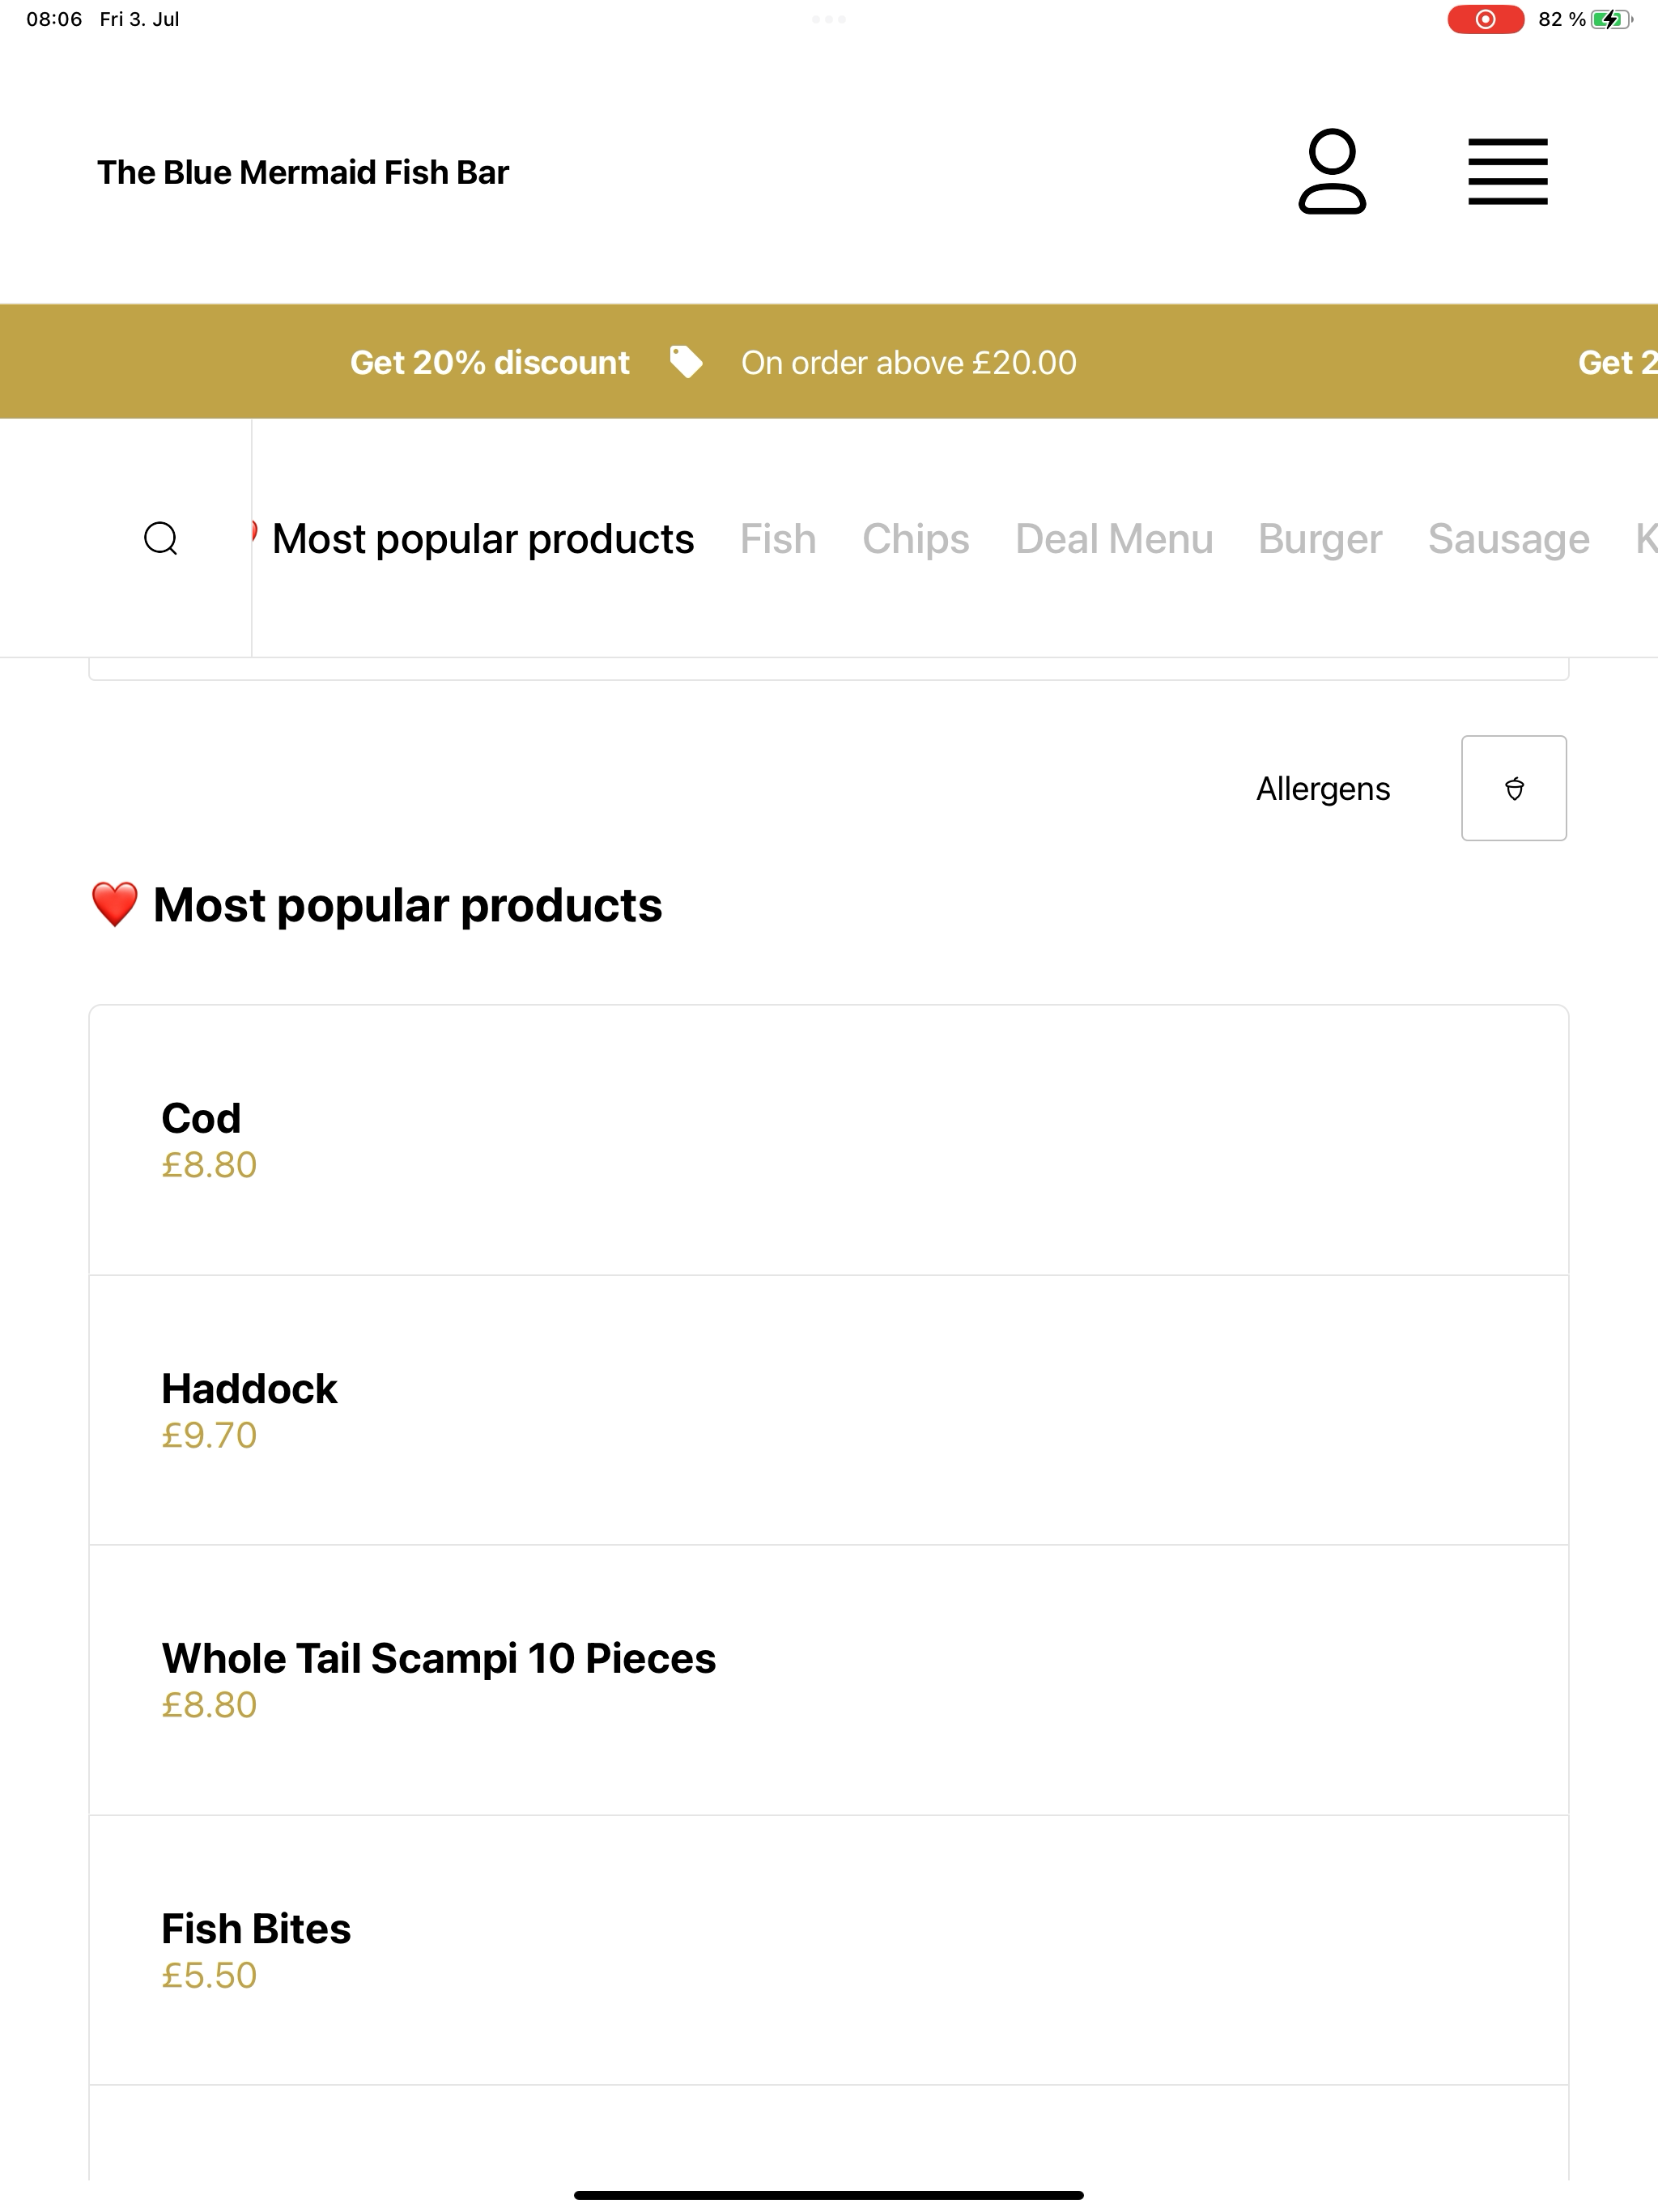Open the allergens acorn icon button
Image resolution: width=1658 pixels, height=2212 pixels.
[1514, 788]
